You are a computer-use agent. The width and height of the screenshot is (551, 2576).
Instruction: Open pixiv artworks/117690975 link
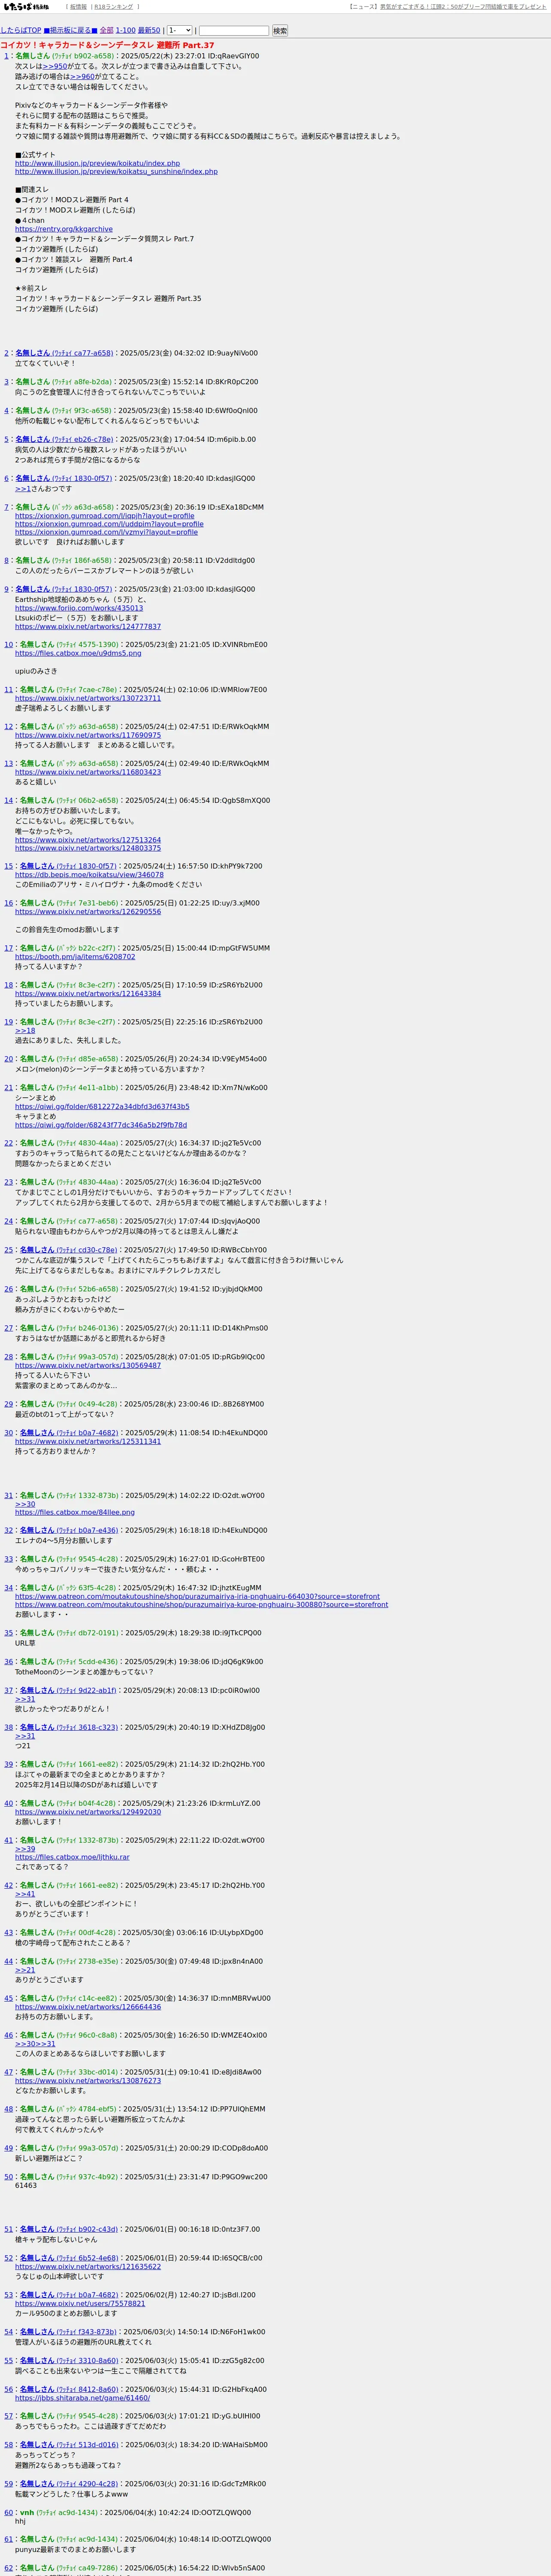pyautogui.click(x=88, y=735)
